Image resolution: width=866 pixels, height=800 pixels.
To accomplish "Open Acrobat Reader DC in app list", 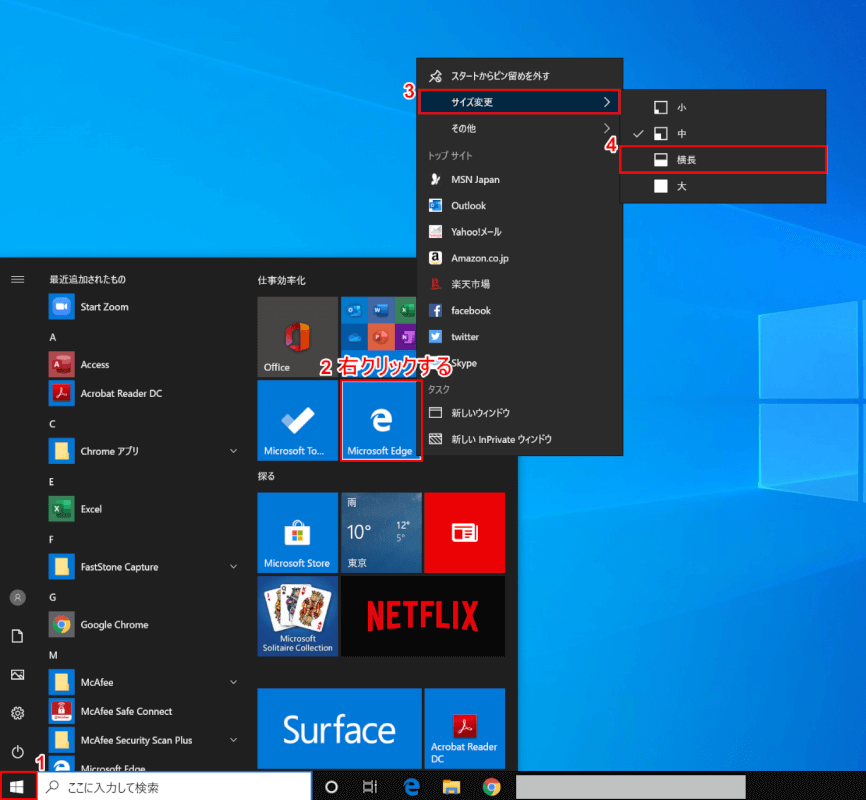I will coord(144,393).
